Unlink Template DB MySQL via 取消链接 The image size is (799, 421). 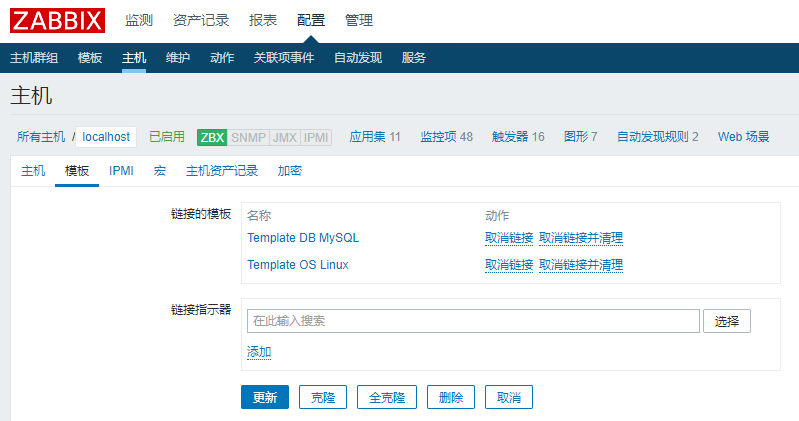point(509,238)
